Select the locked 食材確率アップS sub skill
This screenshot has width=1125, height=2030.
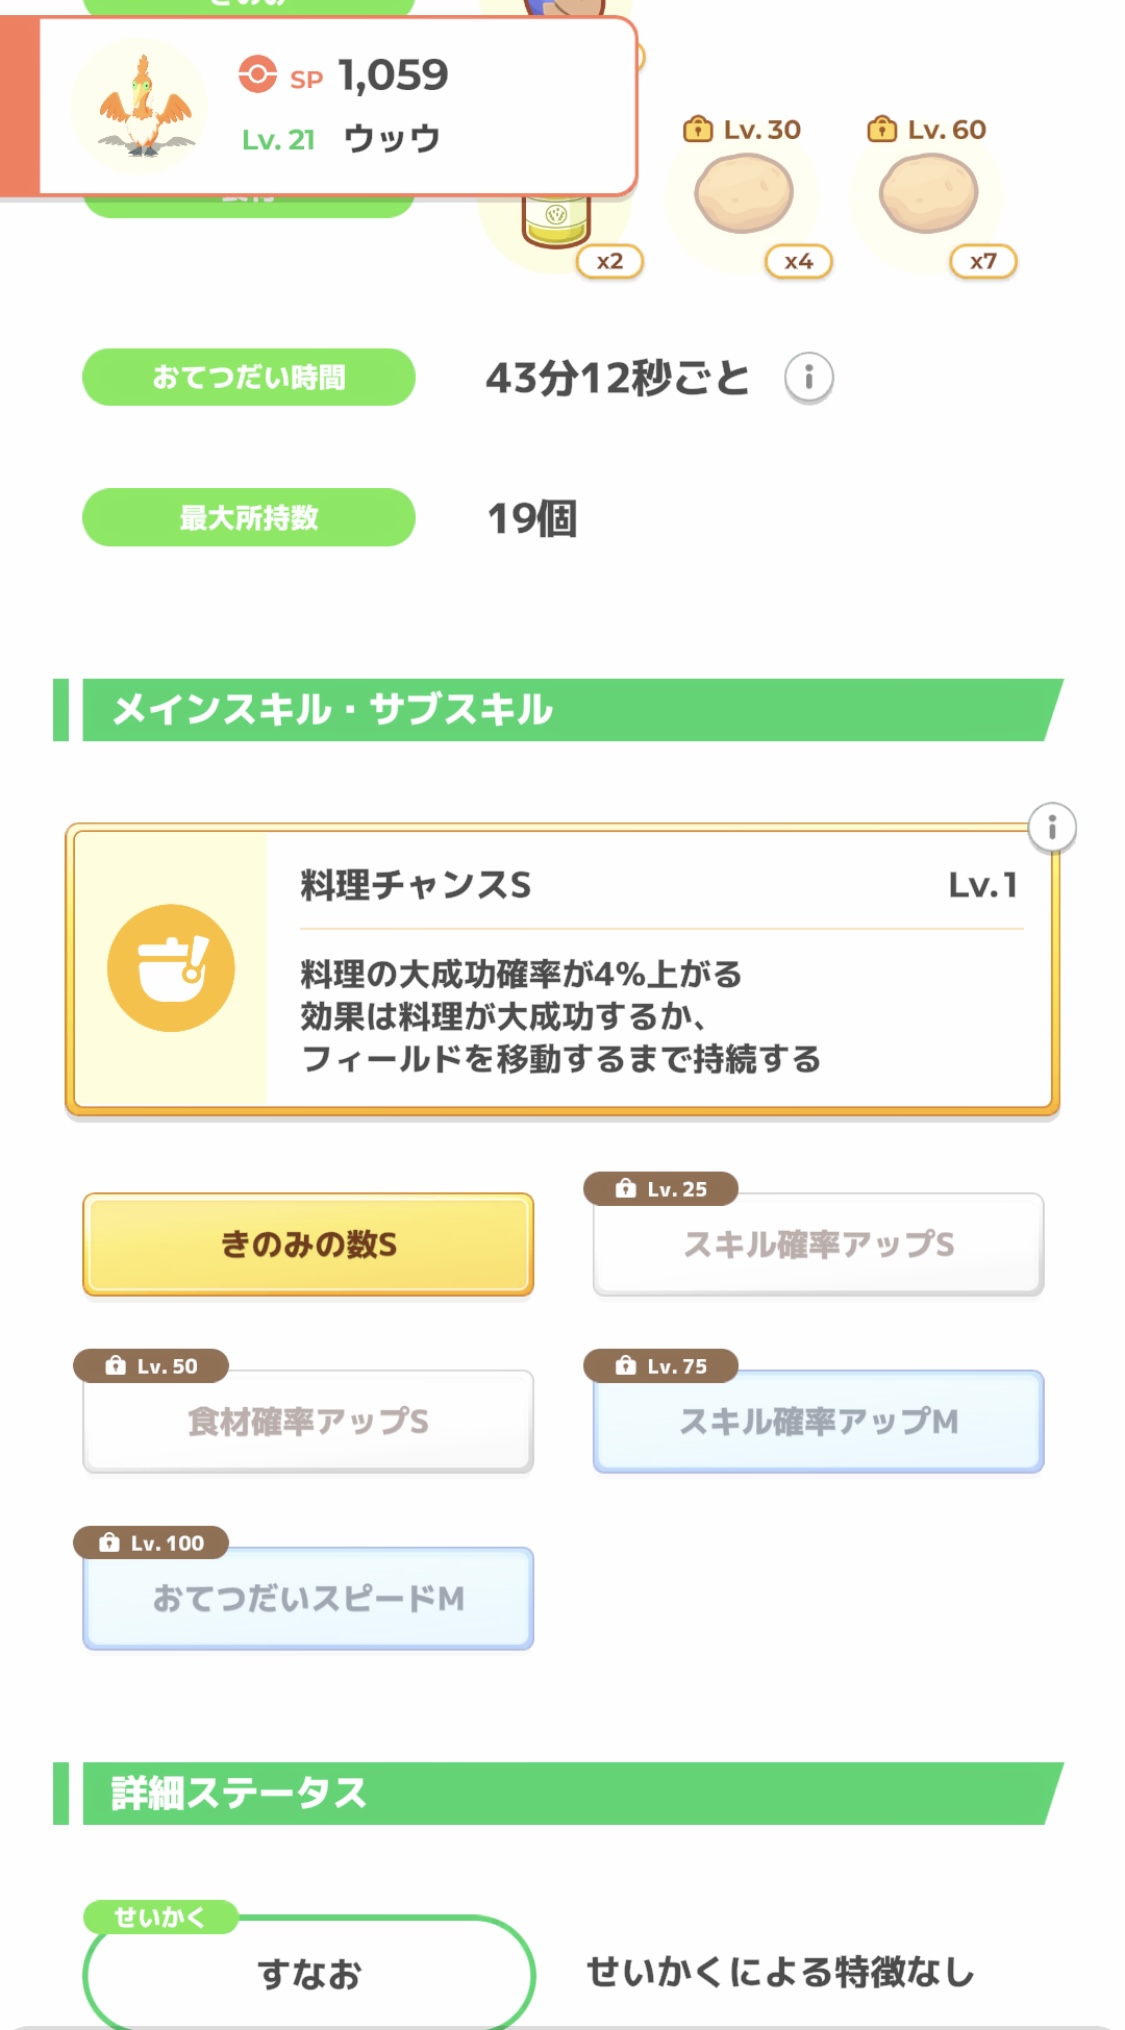[x=308, y=1422]
